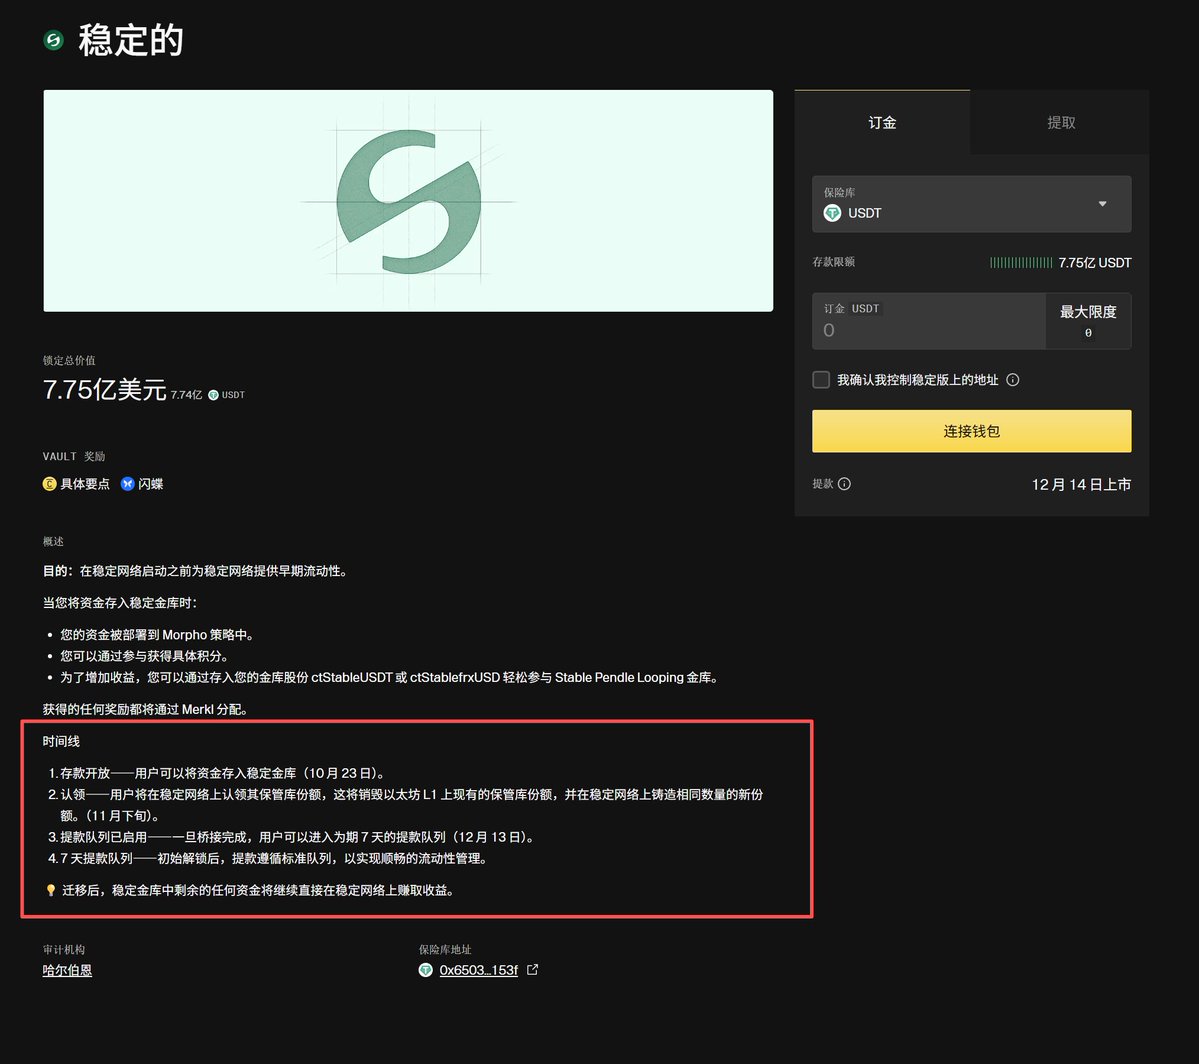Image resolution: width=1199 pixels, height=1064 pixels.
Task: Click the light bulb icon before 迁移后
Action: 50,890
